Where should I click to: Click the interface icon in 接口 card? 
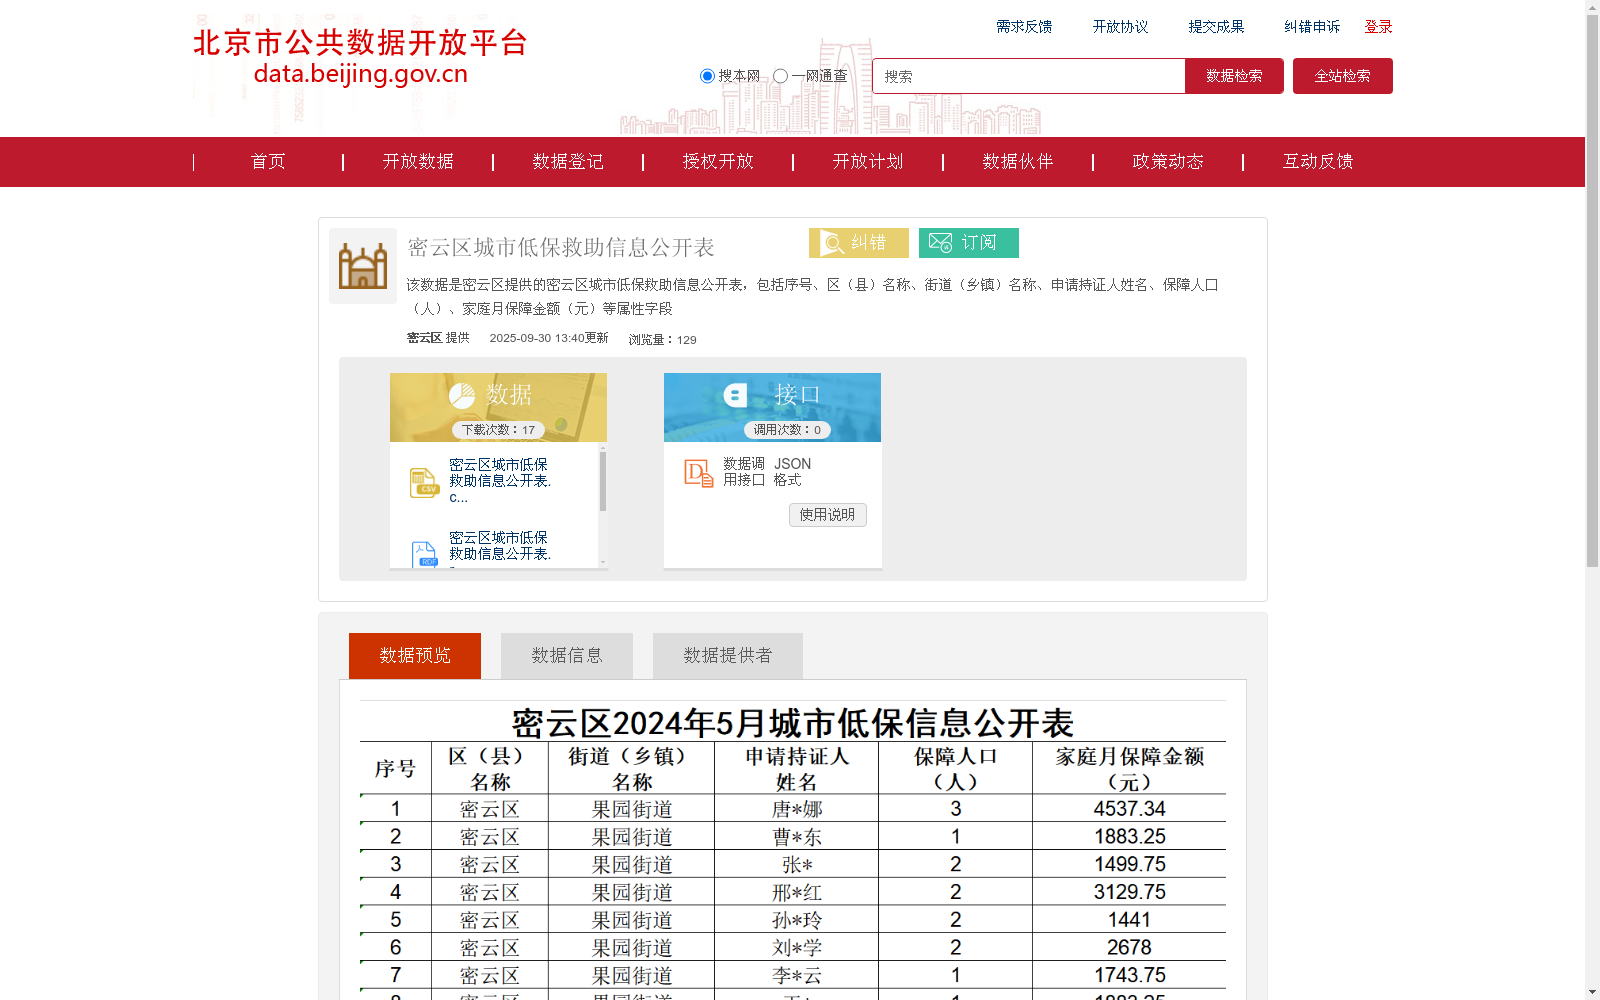coord(736,395)
